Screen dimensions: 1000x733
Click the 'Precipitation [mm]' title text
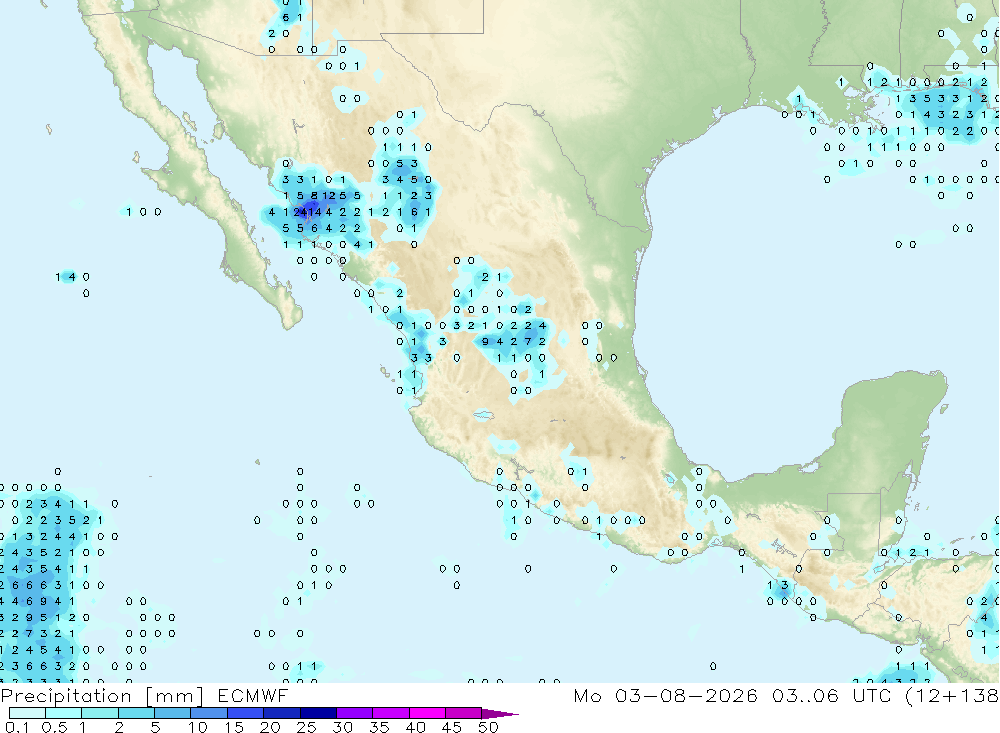(102, 696)
